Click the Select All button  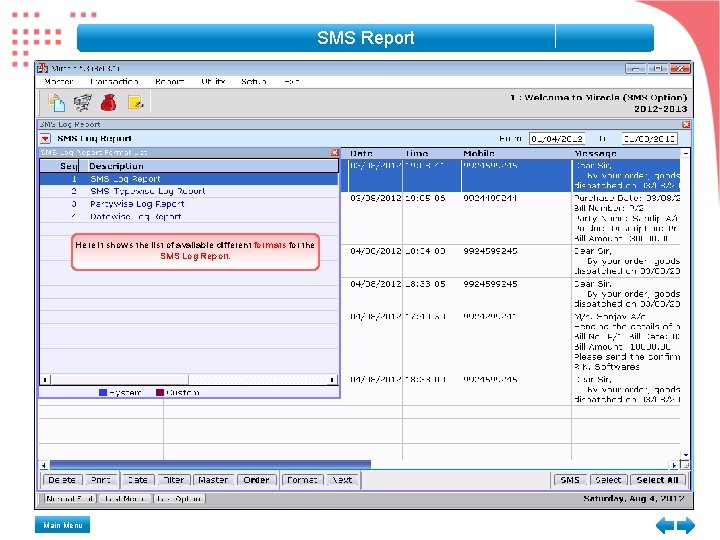coord(658,480)
